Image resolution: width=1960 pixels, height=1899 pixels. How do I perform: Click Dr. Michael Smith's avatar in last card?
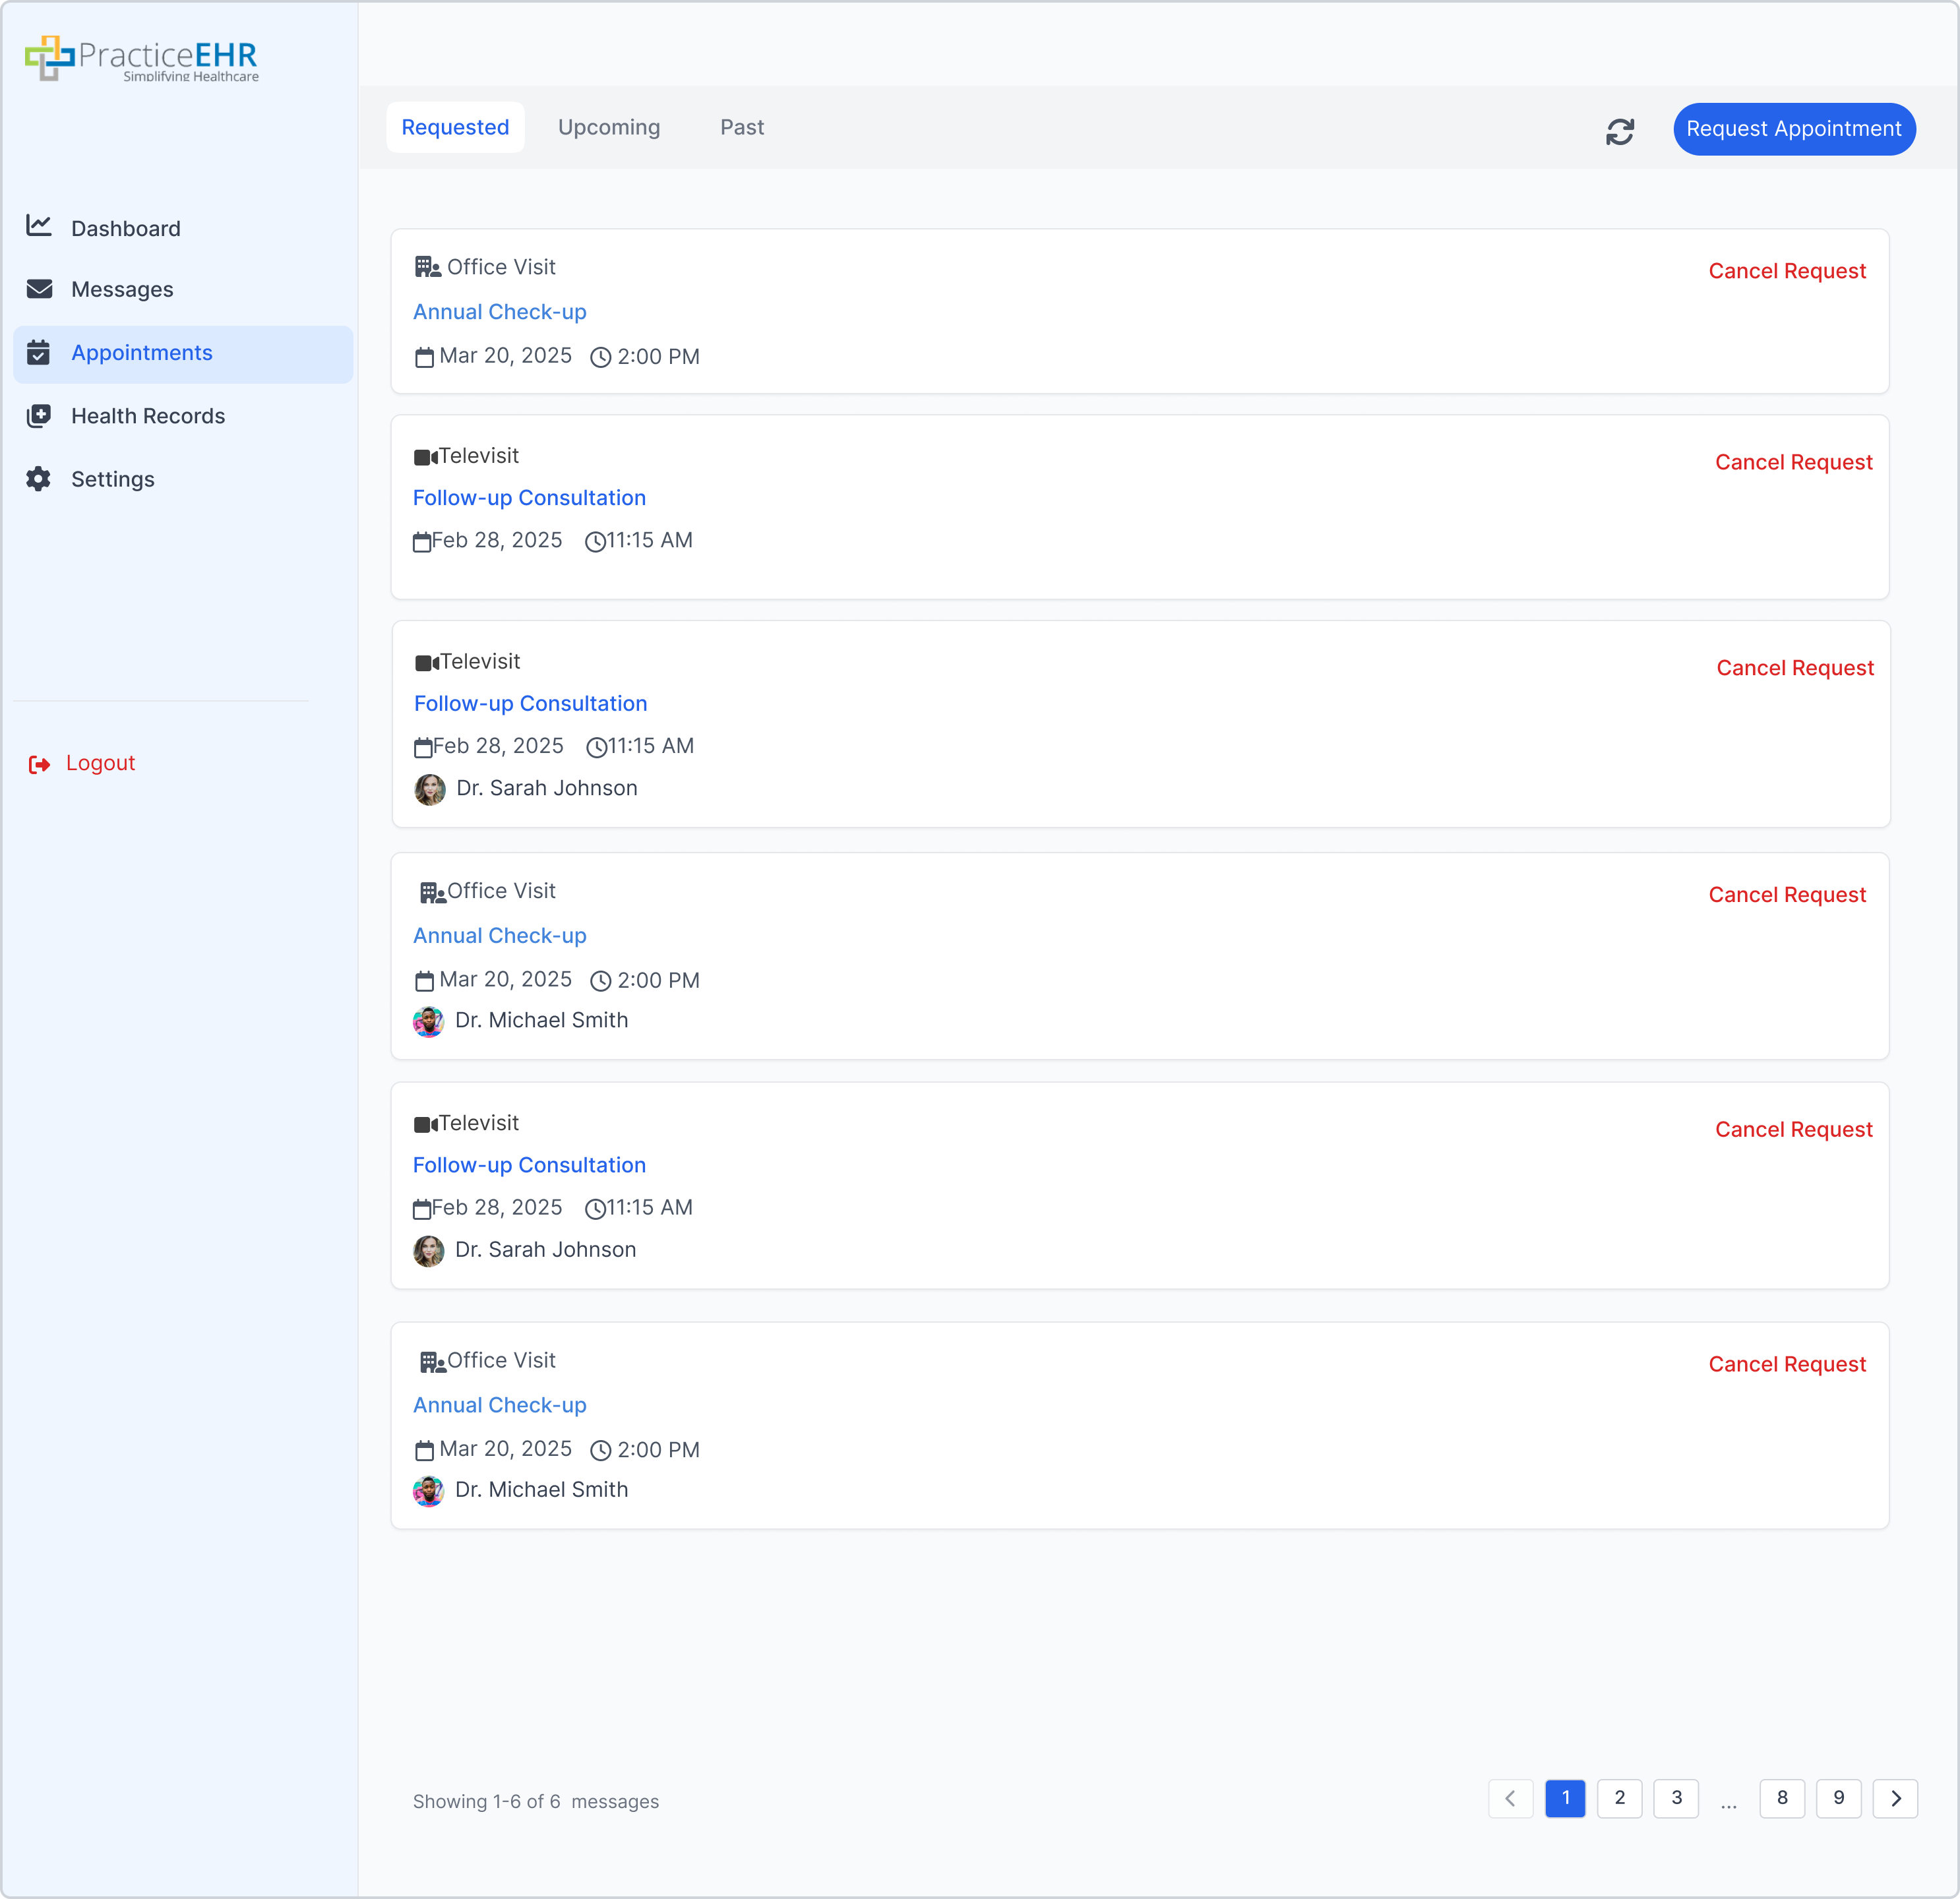428,1491
